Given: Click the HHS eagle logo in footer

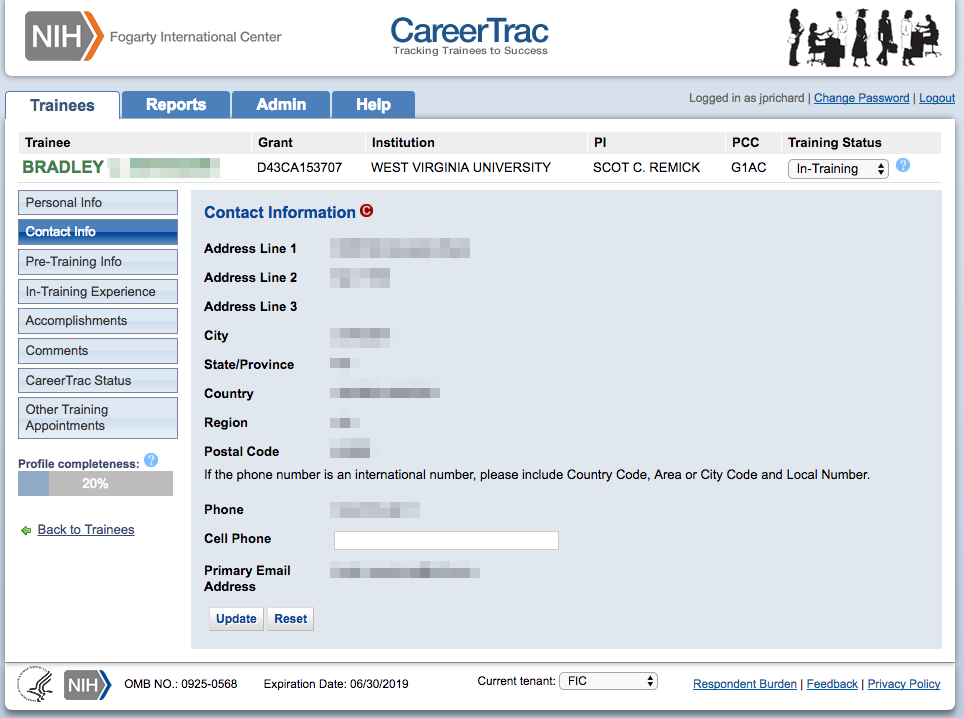Looking at the screenshot, I should coord(36,684).
